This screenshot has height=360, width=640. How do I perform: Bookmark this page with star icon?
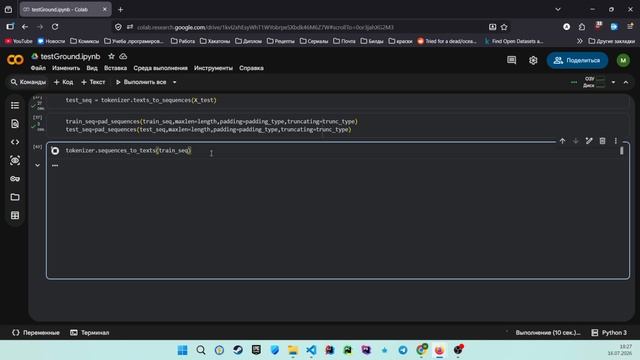[504, 27]
